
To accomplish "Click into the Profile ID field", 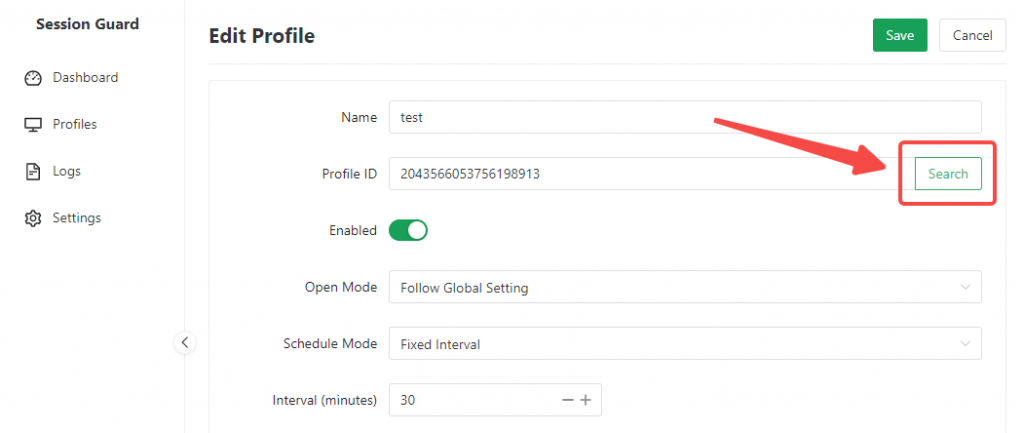I will 640,174.
